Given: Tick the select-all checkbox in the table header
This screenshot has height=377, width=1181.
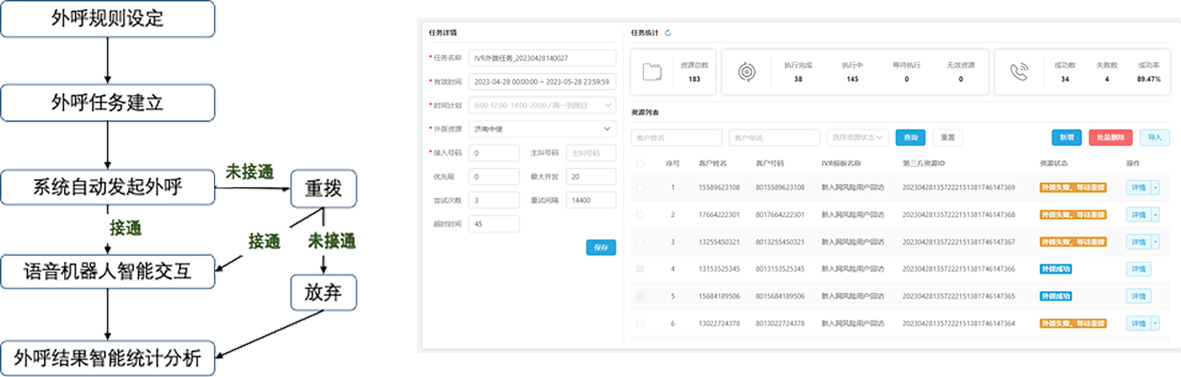Looking at the screenshot, I should tap(640, 163).
